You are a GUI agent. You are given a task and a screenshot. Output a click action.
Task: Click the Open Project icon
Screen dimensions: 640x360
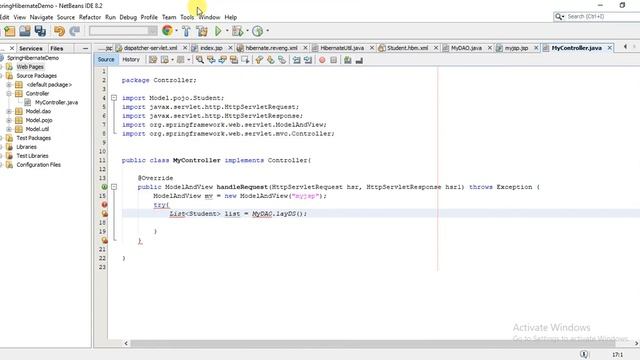click(25, 31)
